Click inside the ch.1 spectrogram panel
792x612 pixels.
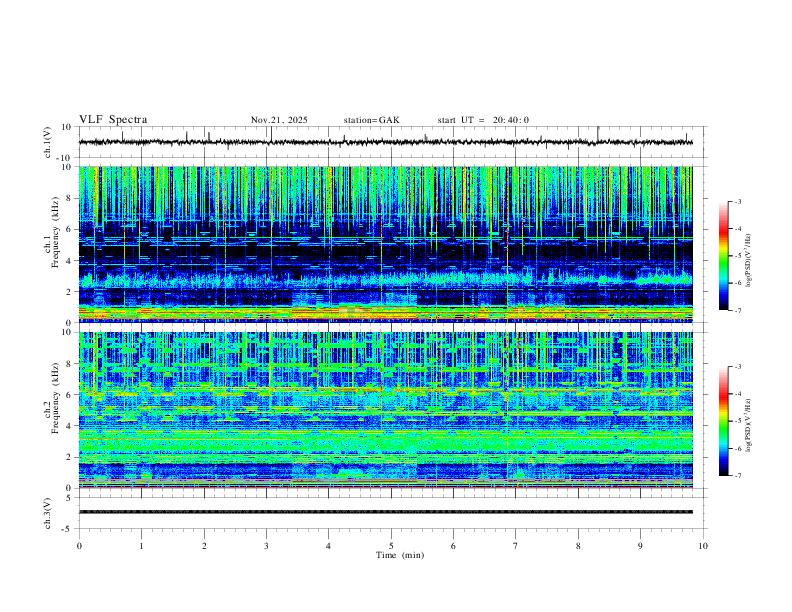[x=386, y=244]
